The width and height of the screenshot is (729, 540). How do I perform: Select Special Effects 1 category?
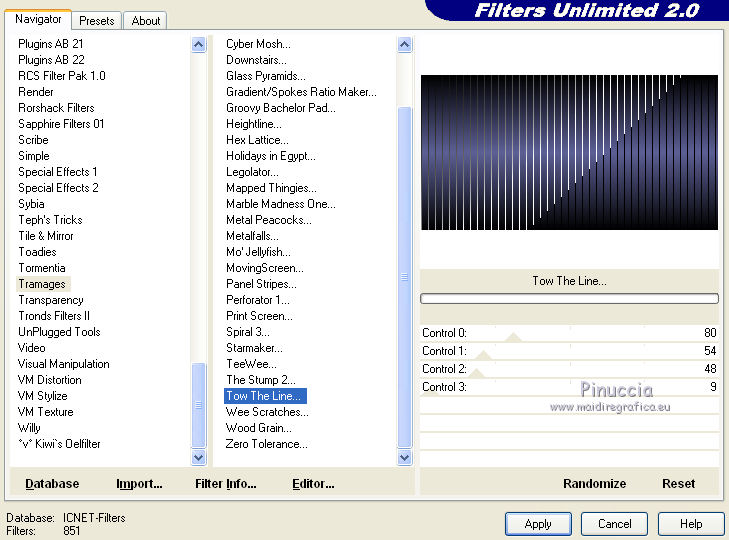click(58, 172)
